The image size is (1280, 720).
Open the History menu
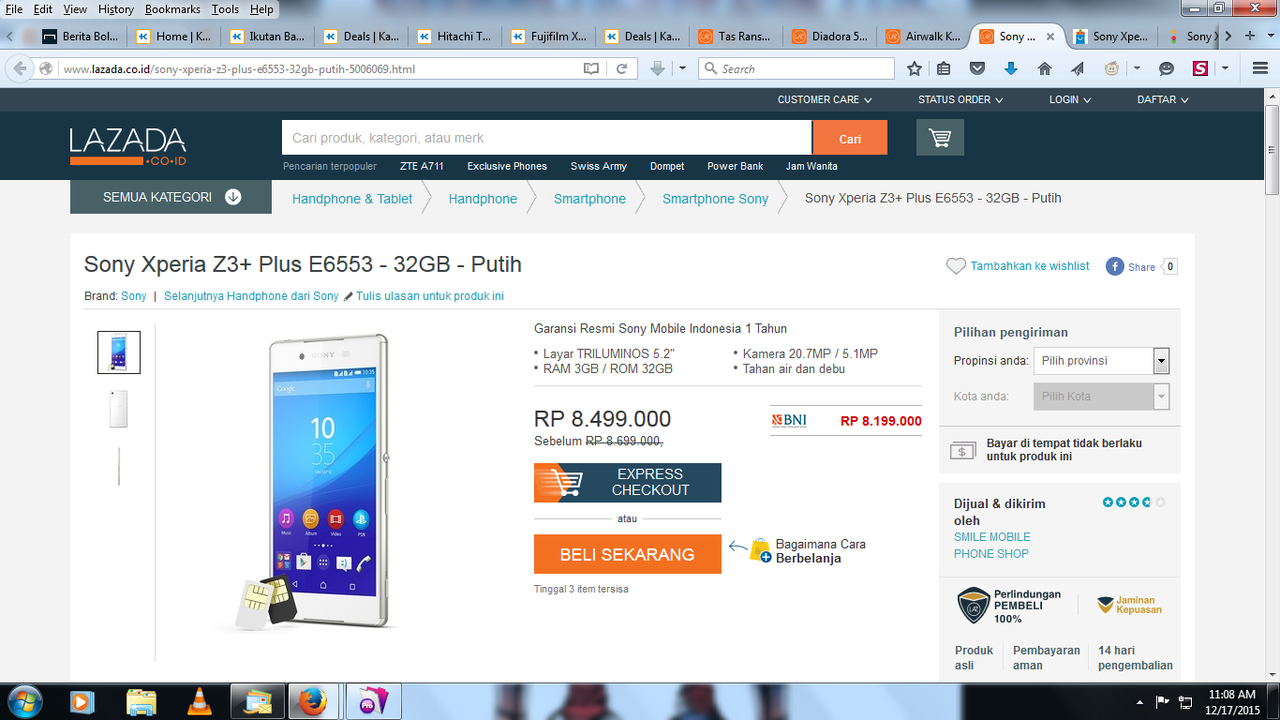[116, 9]
